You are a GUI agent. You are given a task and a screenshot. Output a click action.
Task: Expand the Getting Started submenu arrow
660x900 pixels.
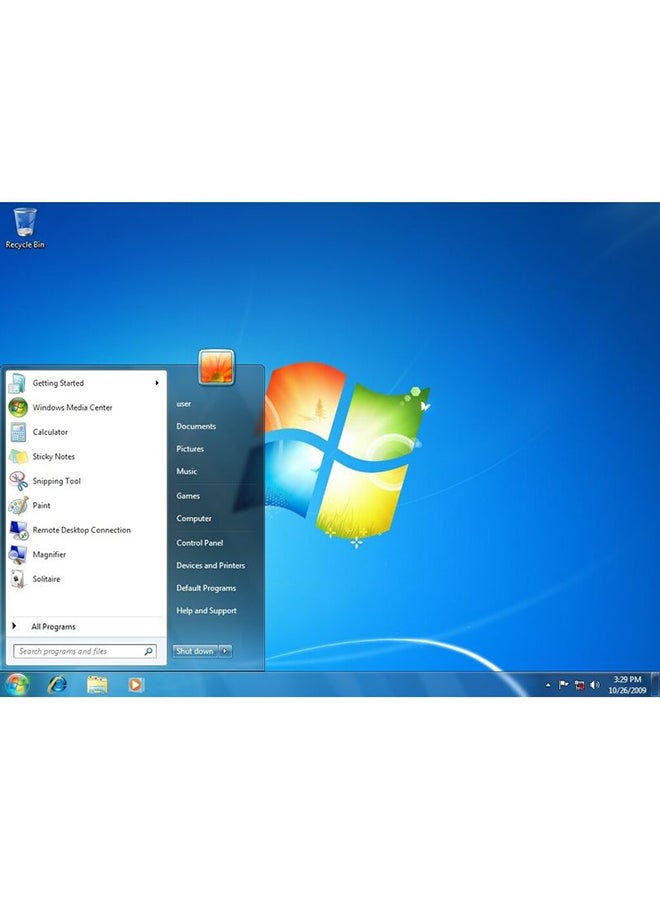pyautogui.click(x=157, y=383)
